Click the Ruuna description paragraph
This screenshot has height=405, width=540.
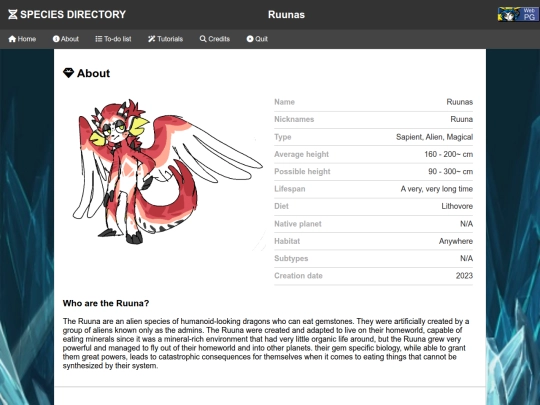[266, 343]
